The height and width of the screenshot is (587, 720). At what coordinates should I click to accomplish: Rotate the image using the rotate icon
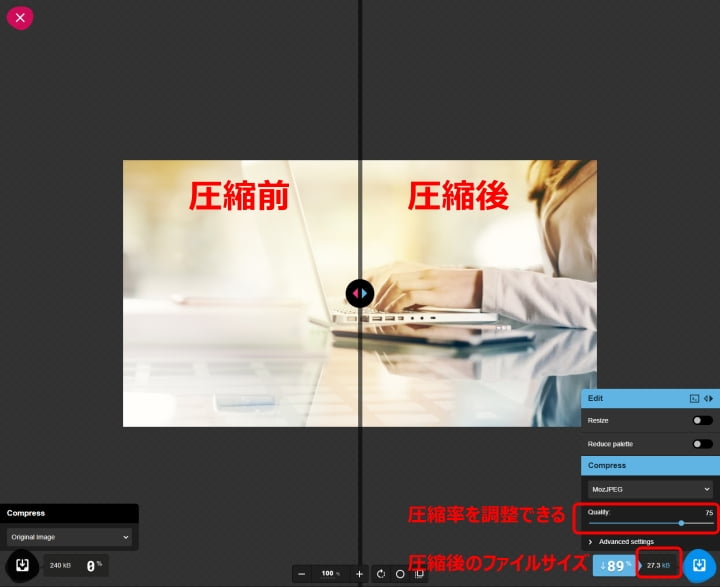(381, 574)
